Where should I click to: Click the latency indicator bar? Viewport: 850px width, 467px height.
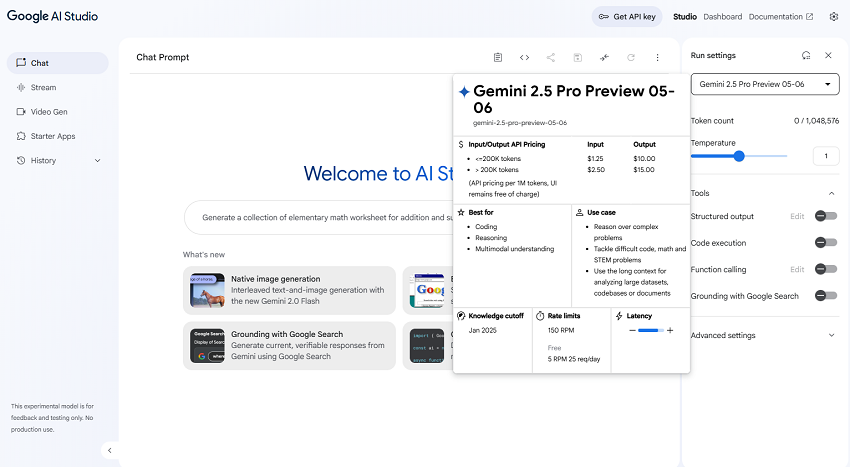coord(651,330)
